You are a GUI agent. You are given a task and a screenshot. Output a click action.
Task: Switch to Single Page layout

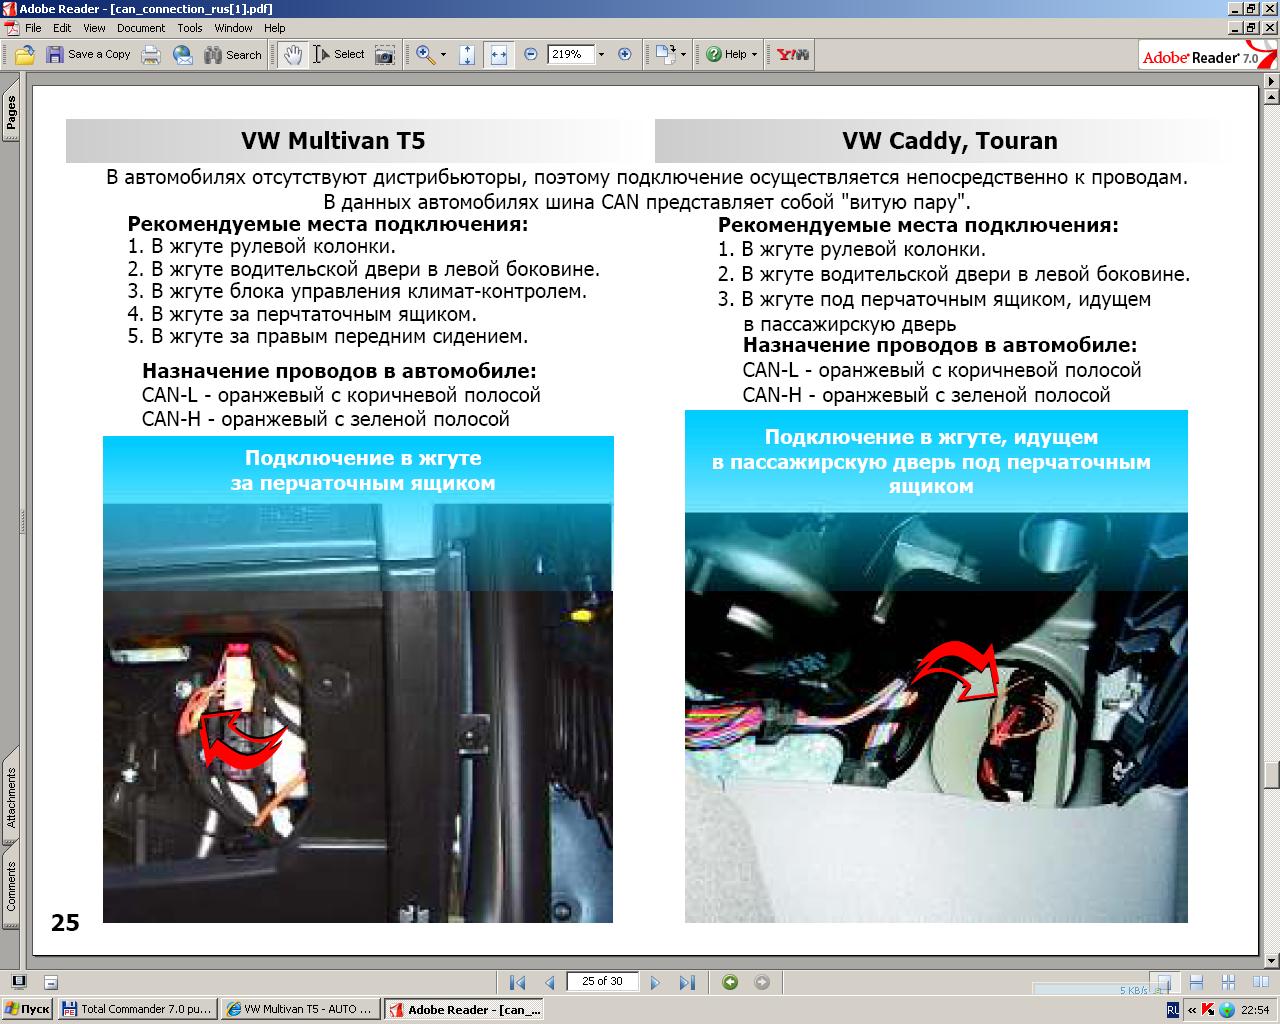[1163, 982]
